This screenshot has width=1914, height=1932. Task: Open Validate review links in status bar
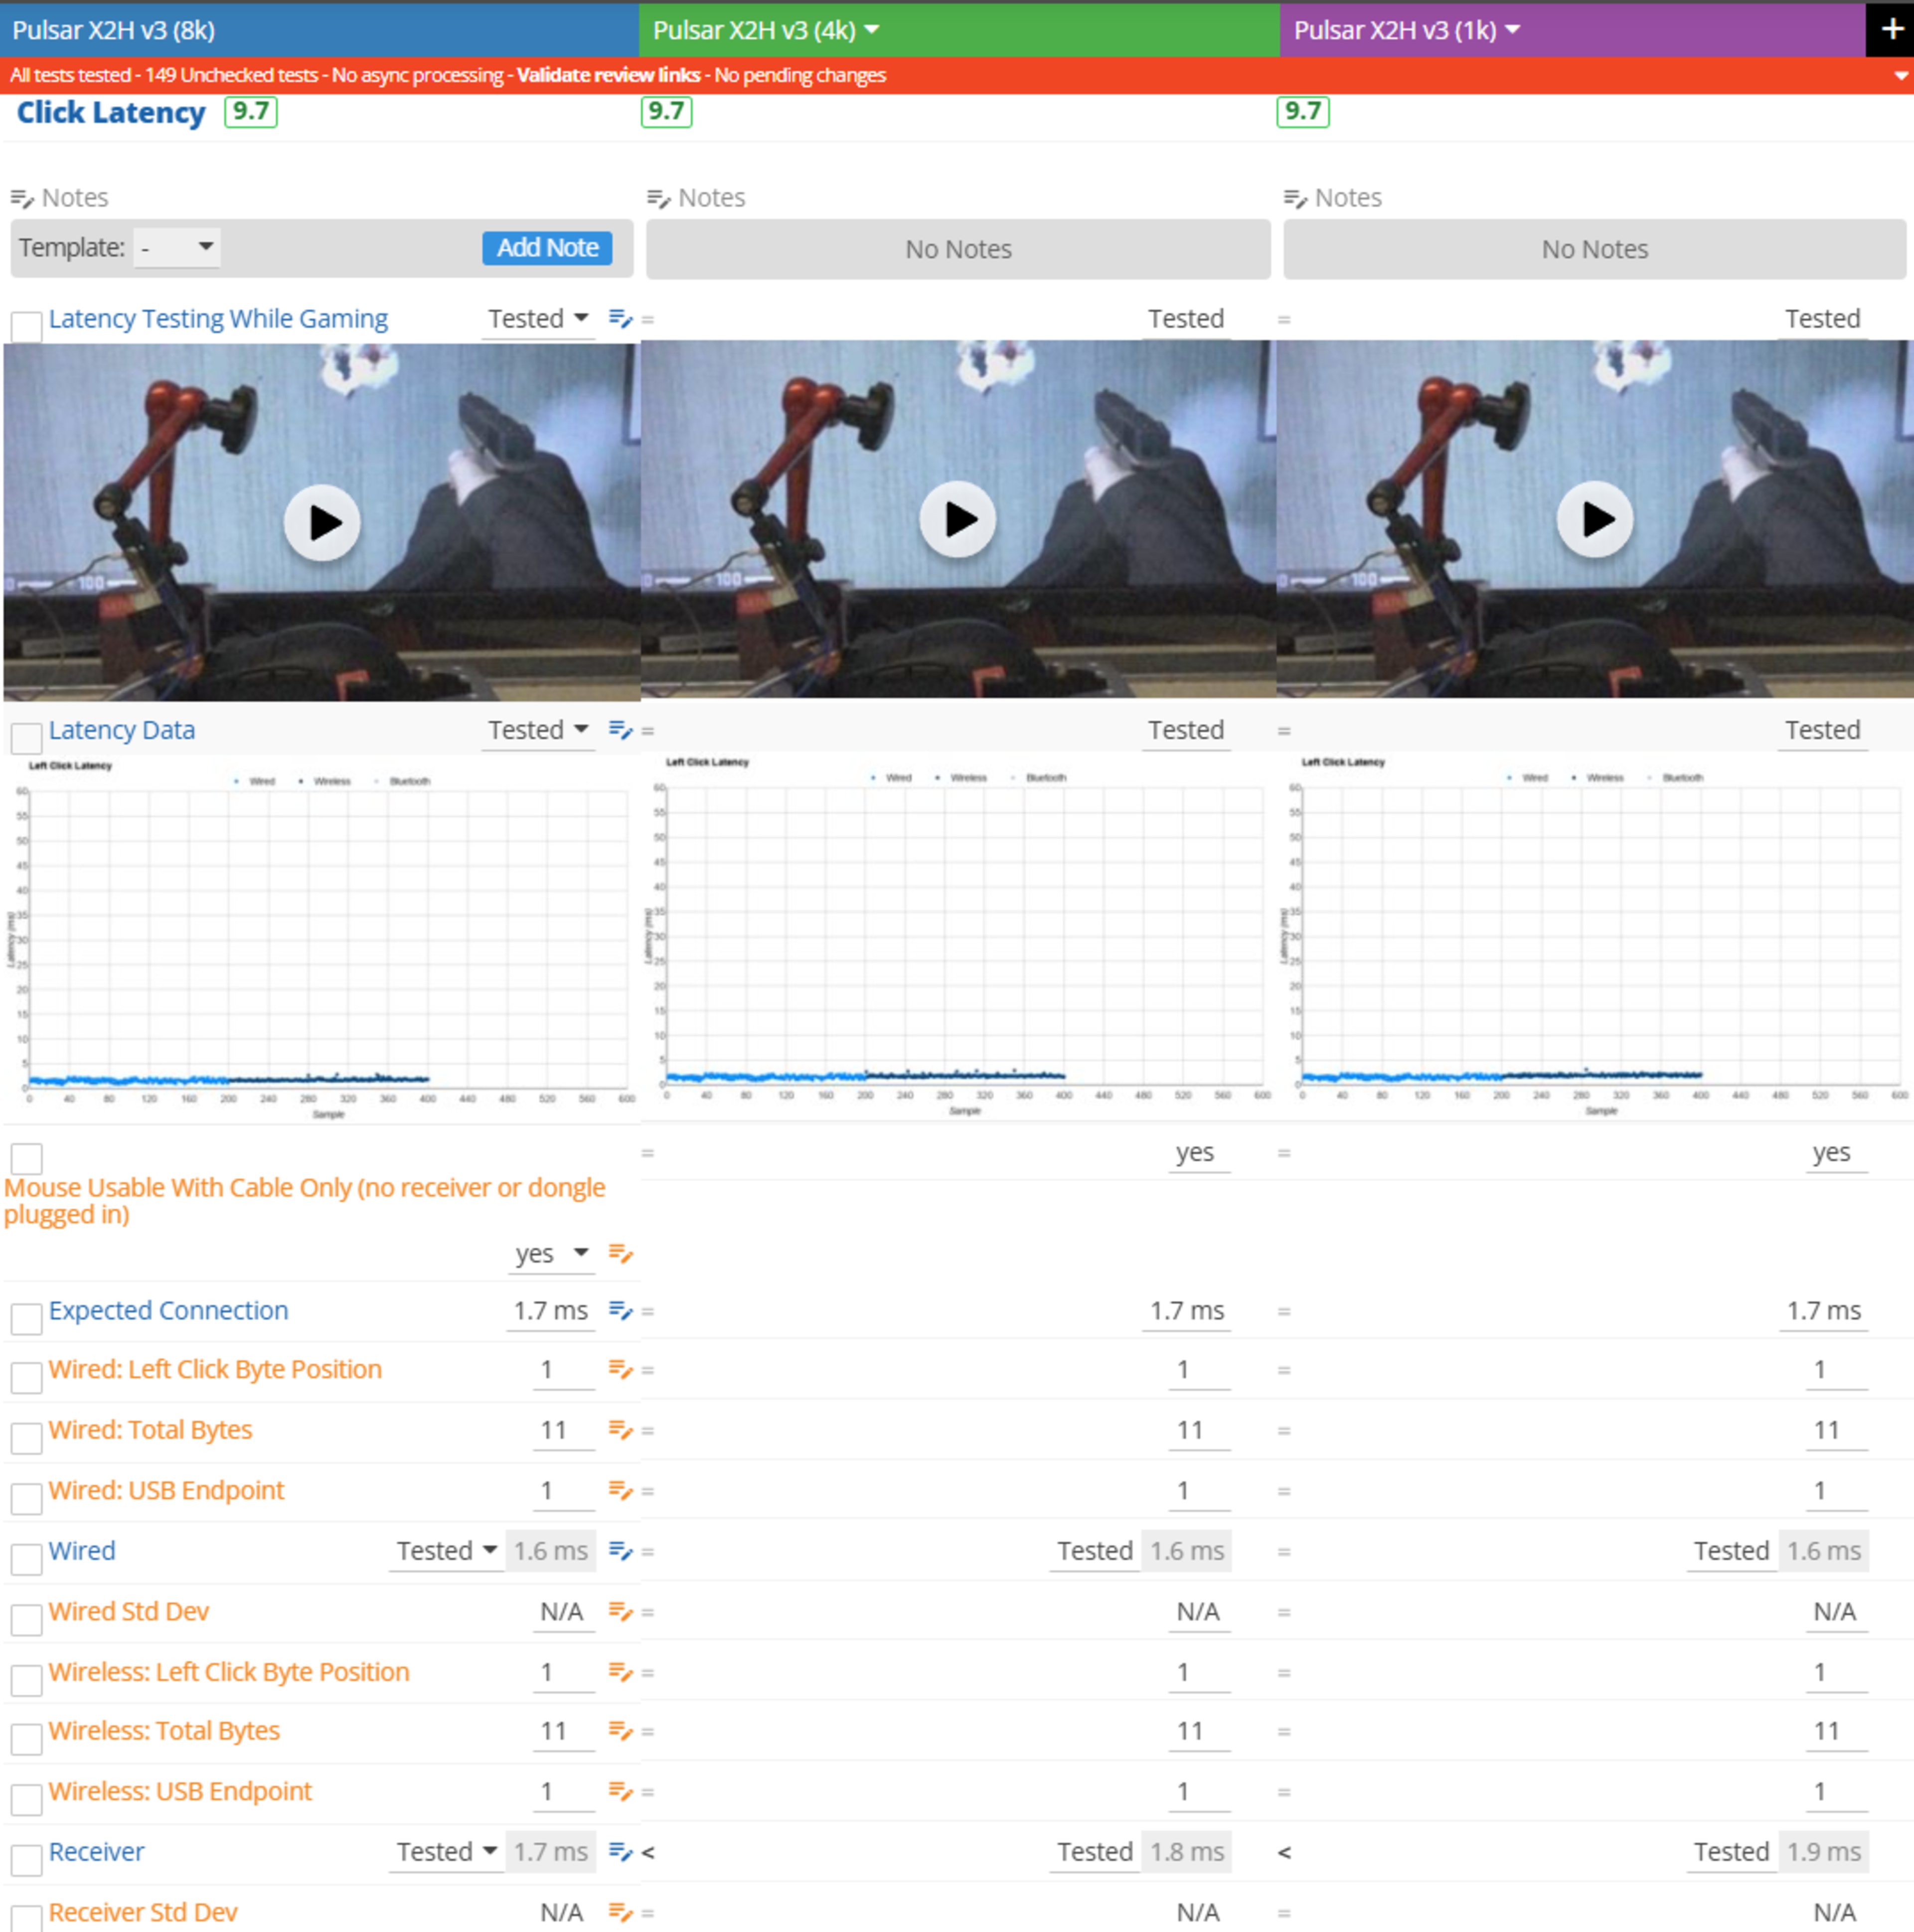point(608,75)
